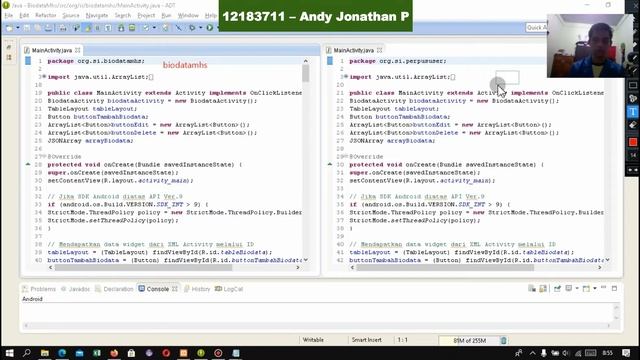Click left editor vertical scrollbar thumb
The height and width of the screenshot is (360, 640).
click(x=306, y=73)
